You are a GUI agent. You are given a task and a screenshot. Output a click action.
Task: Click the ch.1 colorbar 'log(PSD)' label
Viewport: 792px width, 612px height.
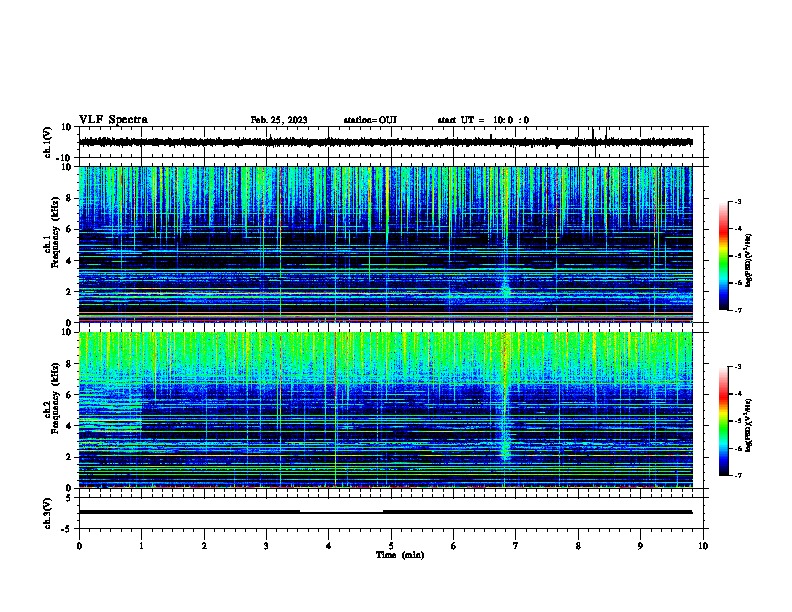click(748, 260)
